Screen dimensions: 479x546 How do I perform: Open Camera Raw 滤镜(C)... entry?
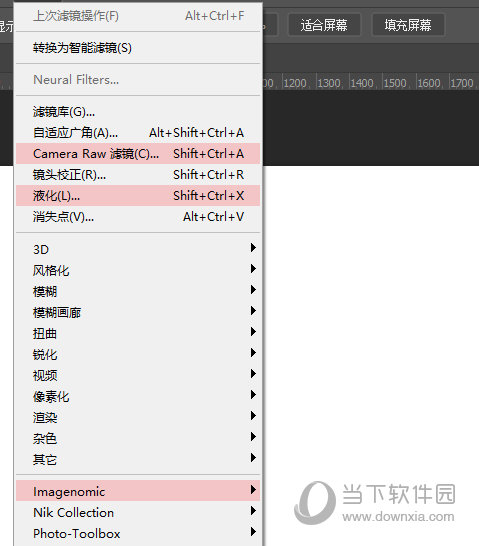point(138,154)
